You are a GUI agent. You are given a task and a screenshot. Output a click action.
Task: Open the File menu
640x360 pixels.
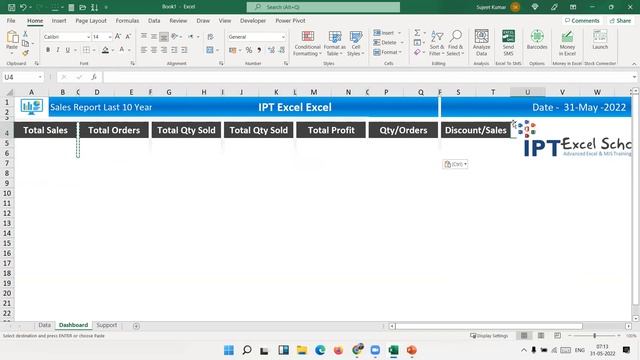11,20
